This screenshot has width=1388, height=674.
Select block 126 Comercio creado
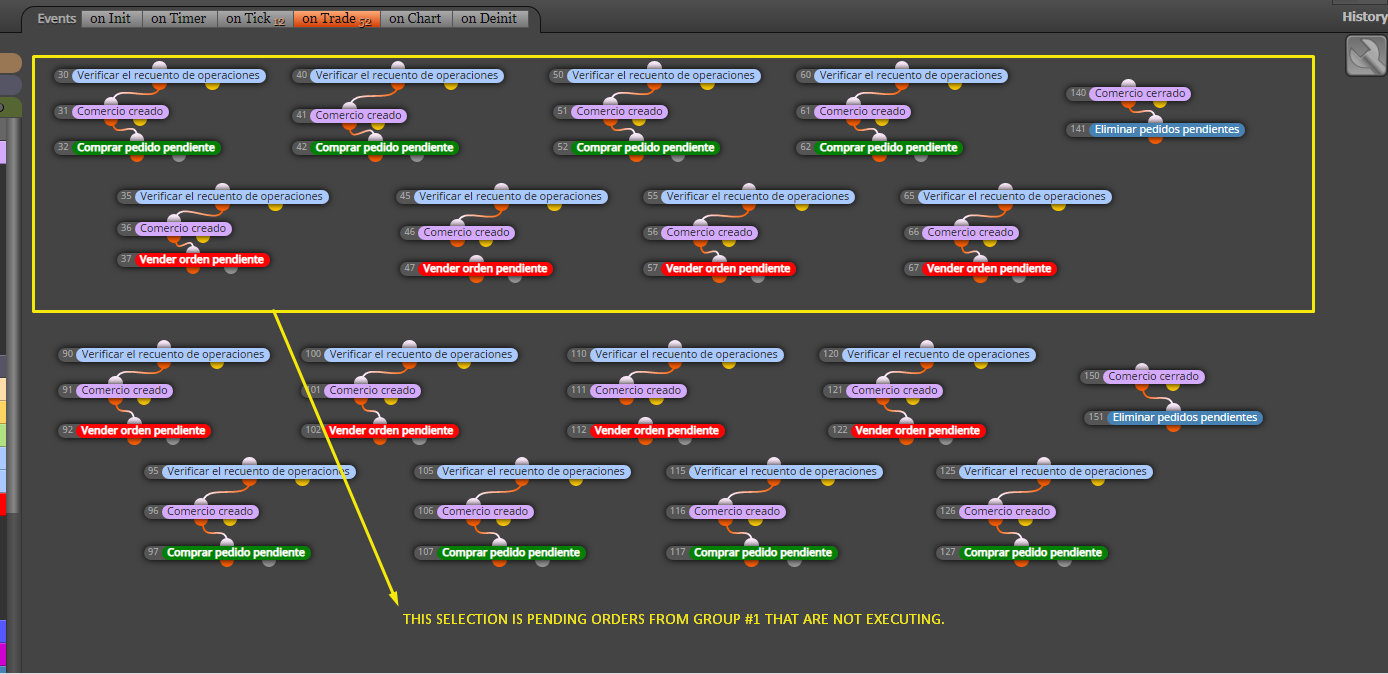click(996, 512)
